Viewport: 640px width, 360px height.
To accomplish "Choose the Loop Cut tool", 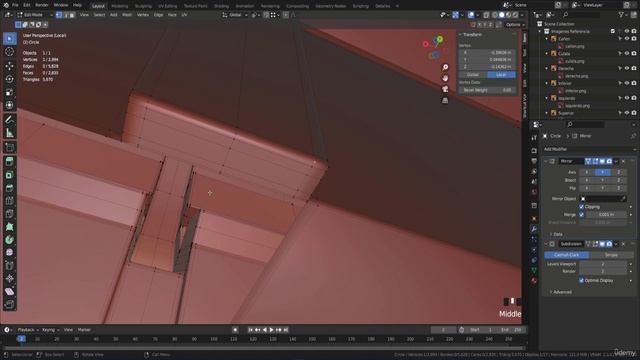I will [x=9, y=201].
